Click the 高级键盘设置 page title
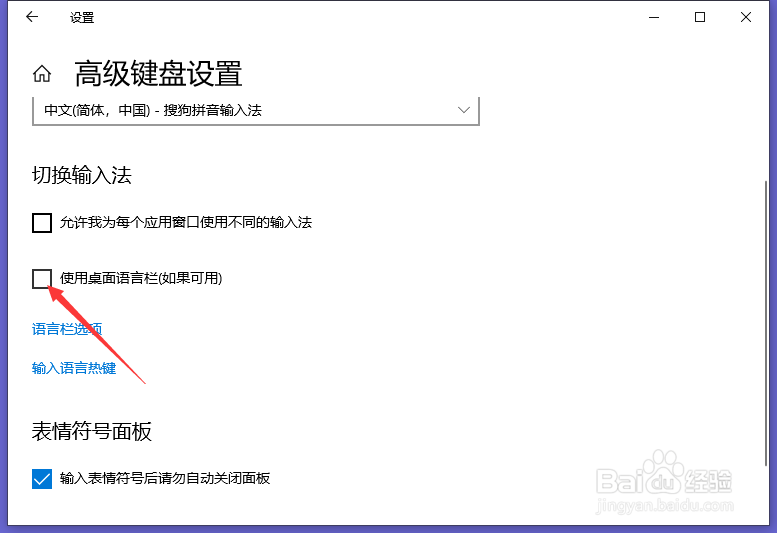Screen dimensions: 777x533 [x=158, y=74]
